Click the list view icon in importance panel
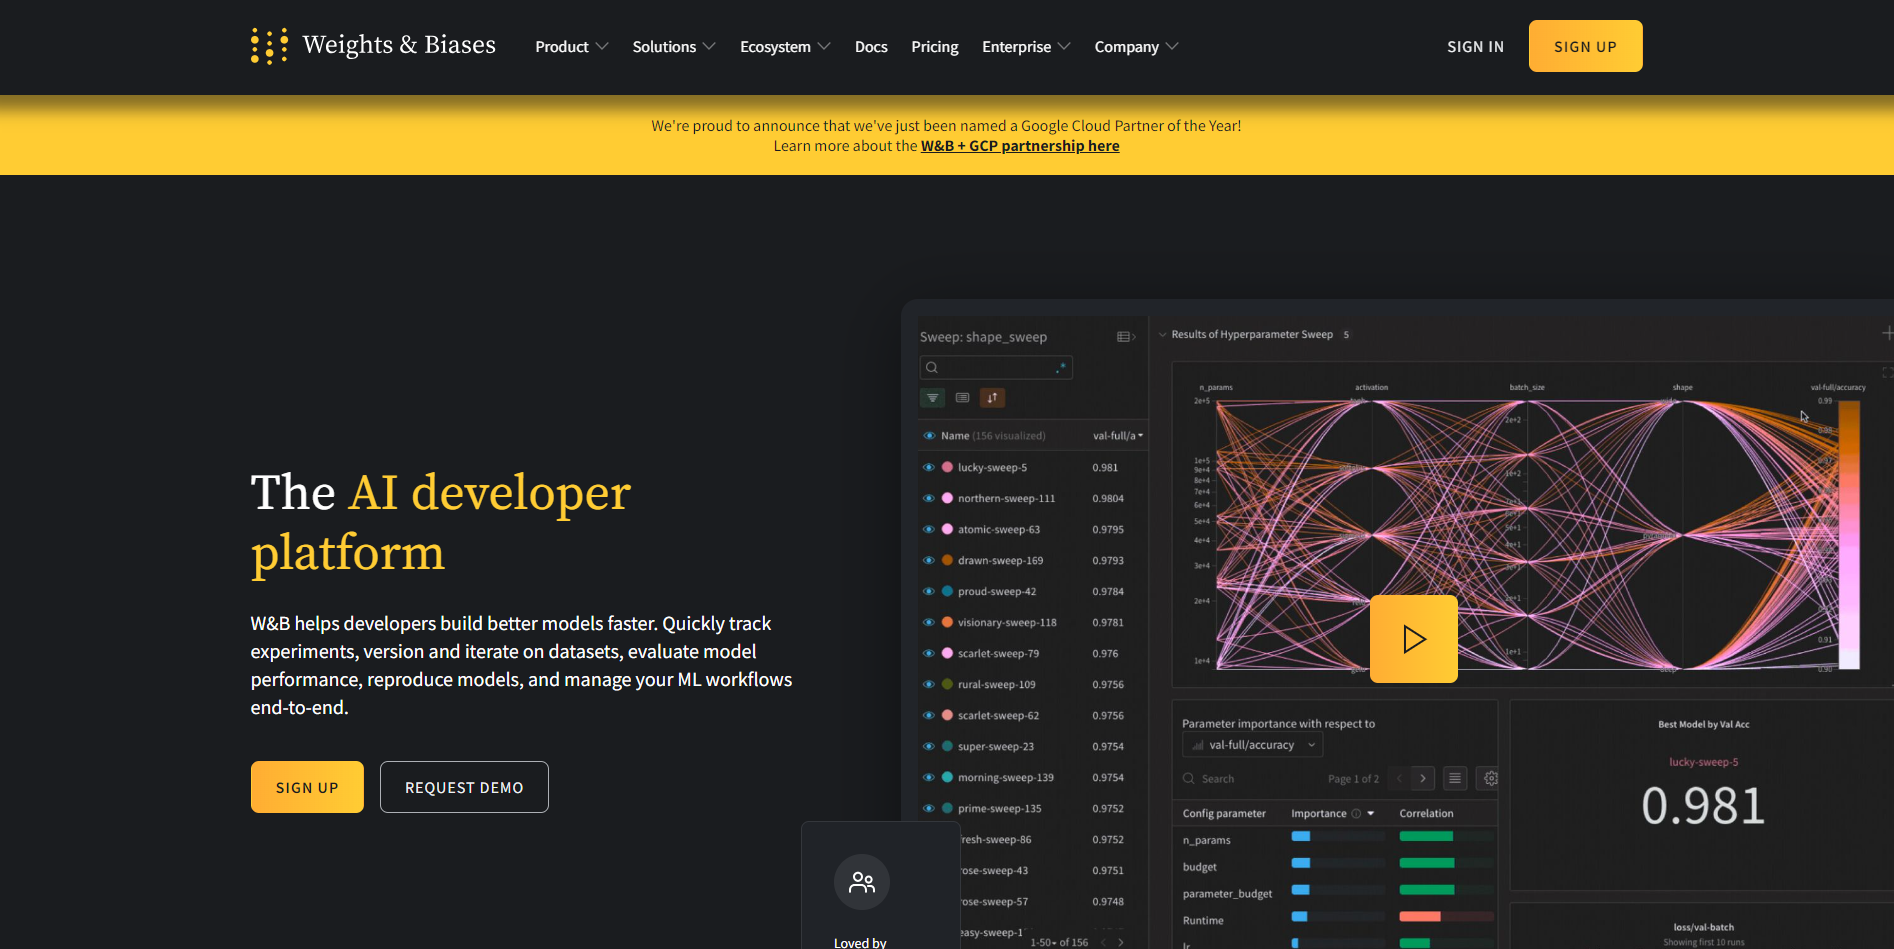 1455,778
